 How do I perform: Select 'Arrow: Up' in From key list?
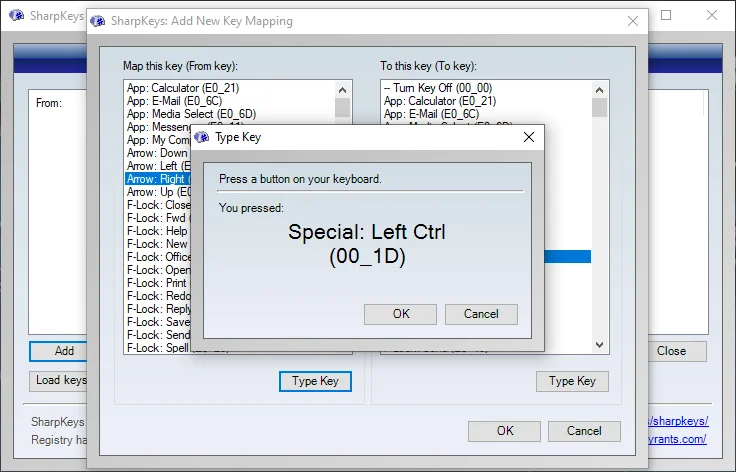coord(158,192)
